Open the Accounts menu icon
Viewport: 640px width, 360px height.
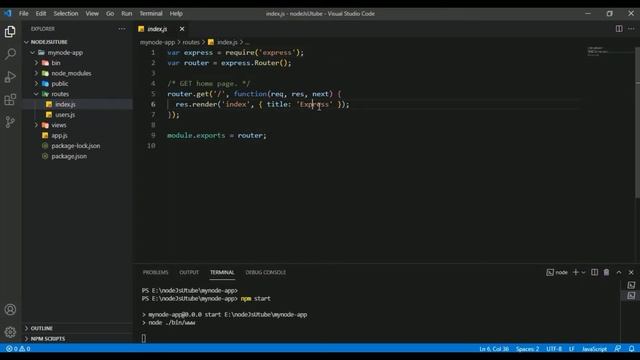[10, 309]
